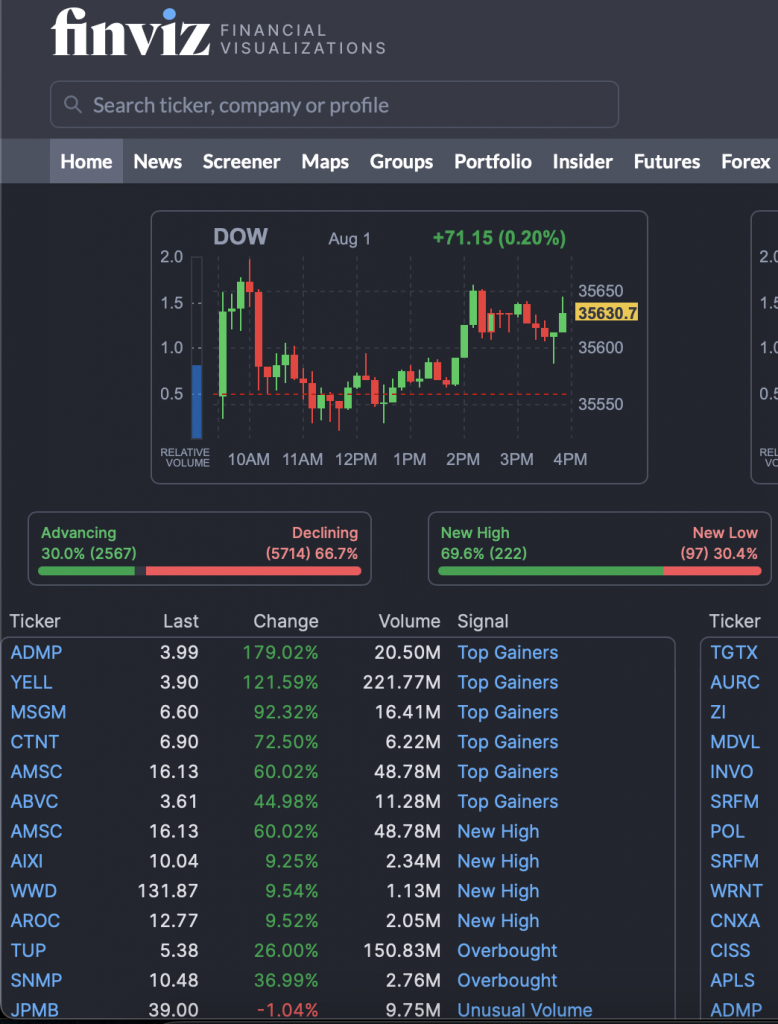Click the Signal column header
Screen dimensions: 778x1024
(483, 621)
